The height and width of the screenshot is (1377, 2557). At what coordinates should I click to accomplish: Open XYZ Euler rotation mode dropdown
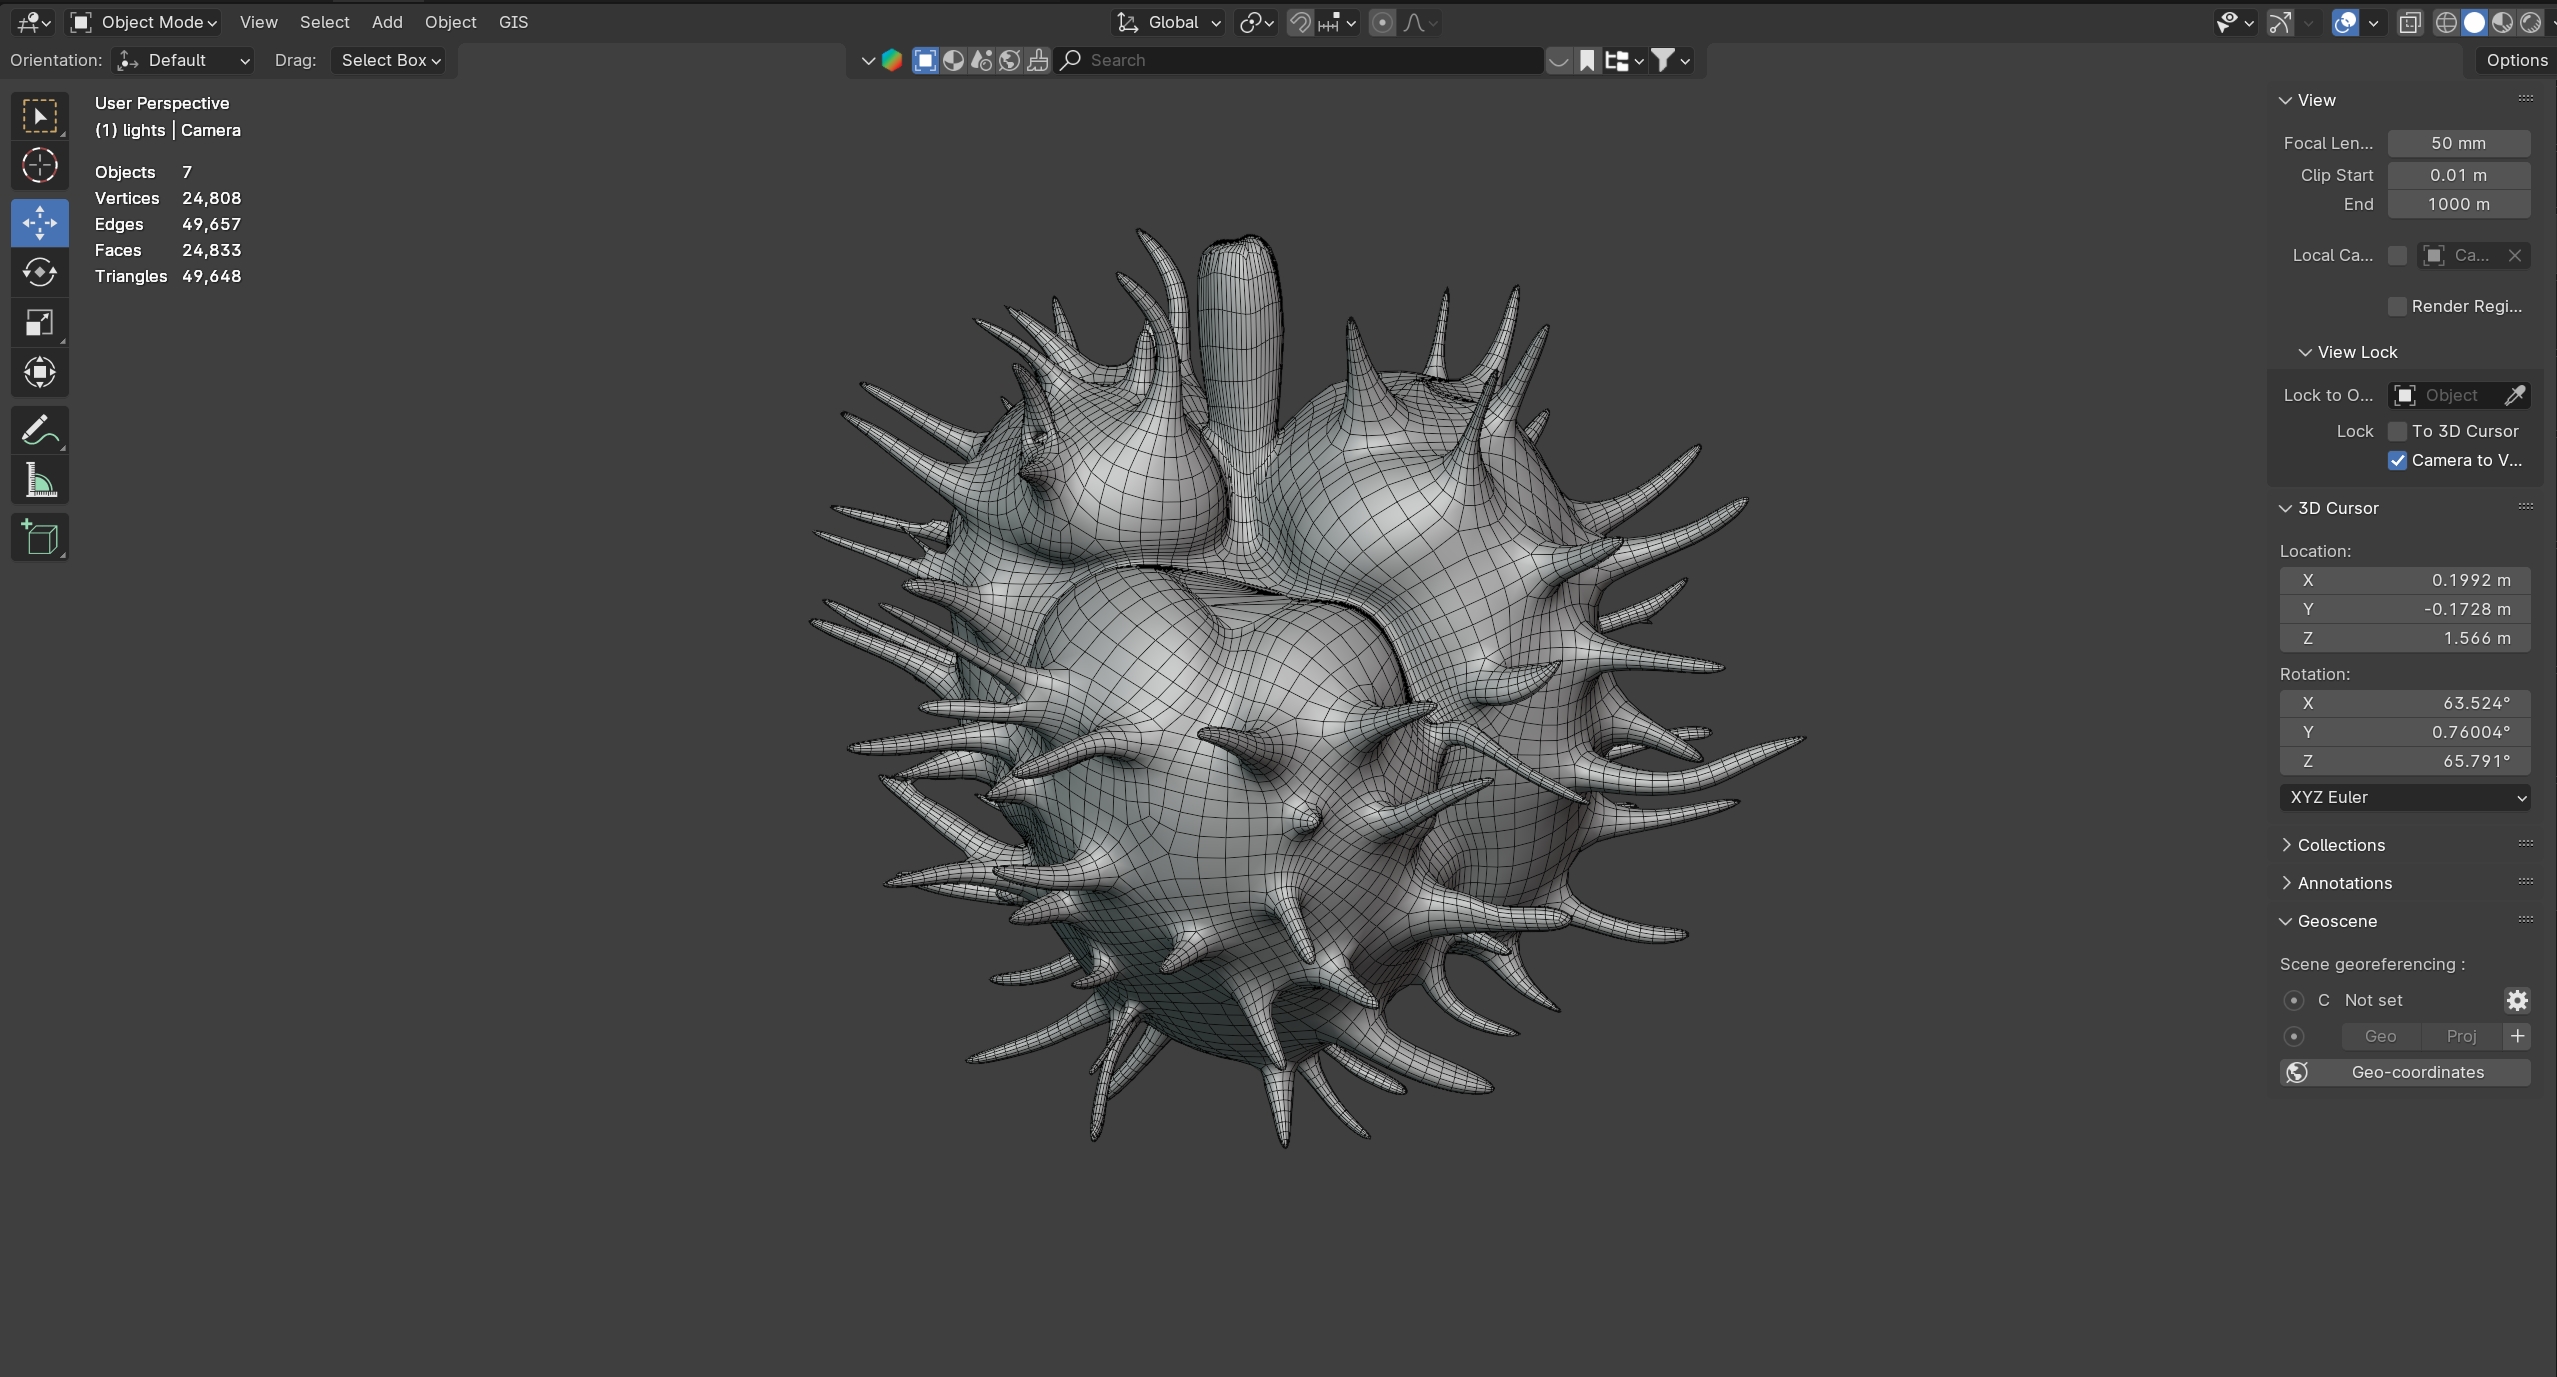coord(2405,797)
